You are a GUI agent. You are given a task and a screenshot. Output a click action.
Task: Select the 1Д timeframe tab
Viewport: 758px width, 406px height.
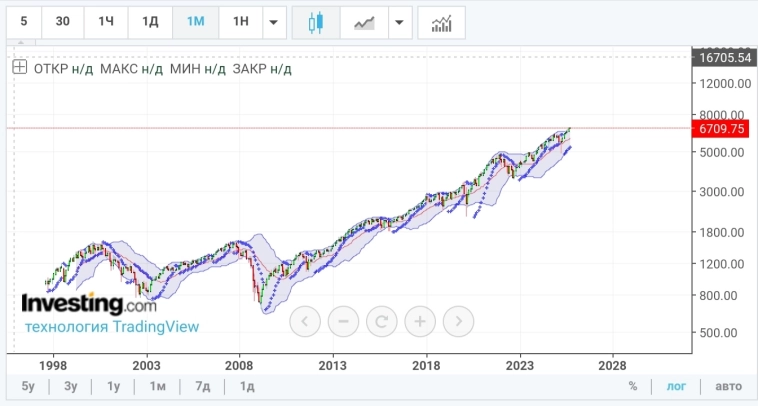point(150,22)
